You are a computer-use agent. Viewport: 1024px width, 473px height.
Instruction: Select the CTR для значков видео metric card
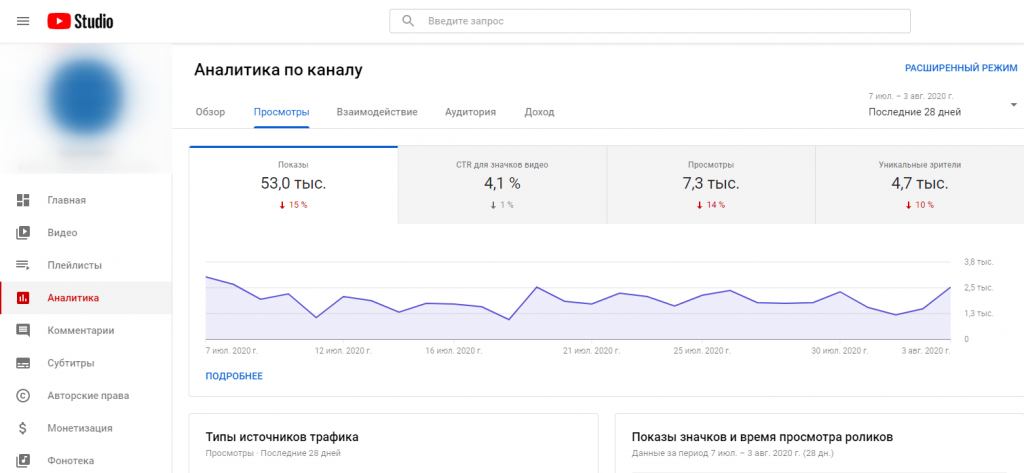502,184
